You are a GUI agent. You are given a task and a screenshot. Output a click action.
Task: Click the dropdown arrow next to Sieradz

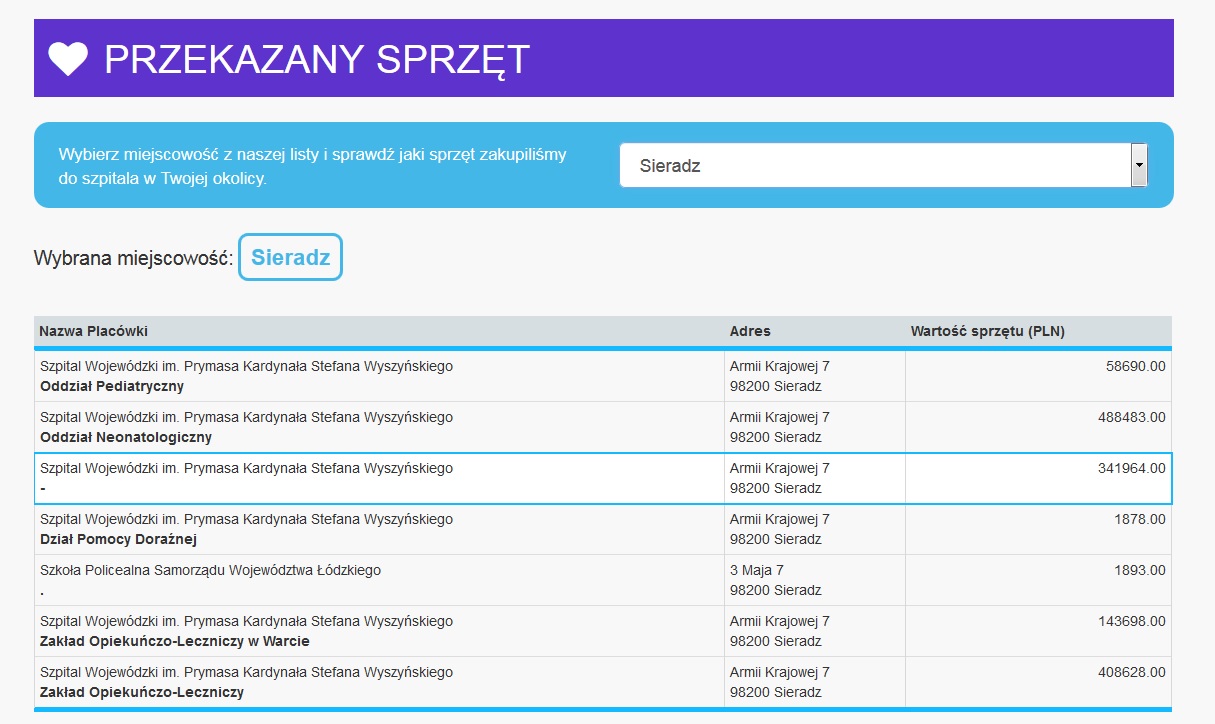[x=1138, y=166]
